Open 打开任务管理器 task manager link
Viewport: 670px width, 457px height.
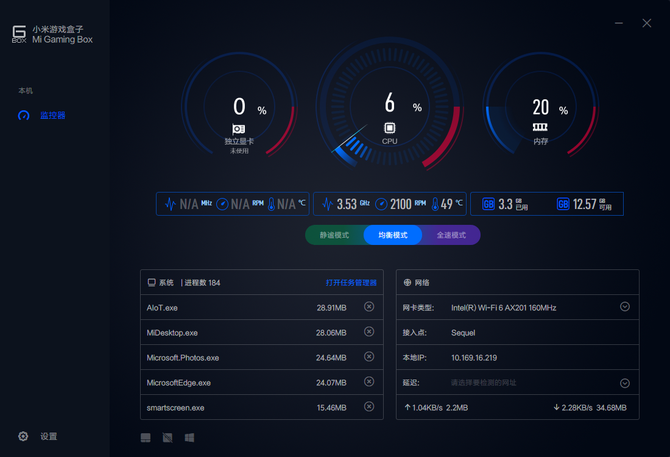click(351, 283)
